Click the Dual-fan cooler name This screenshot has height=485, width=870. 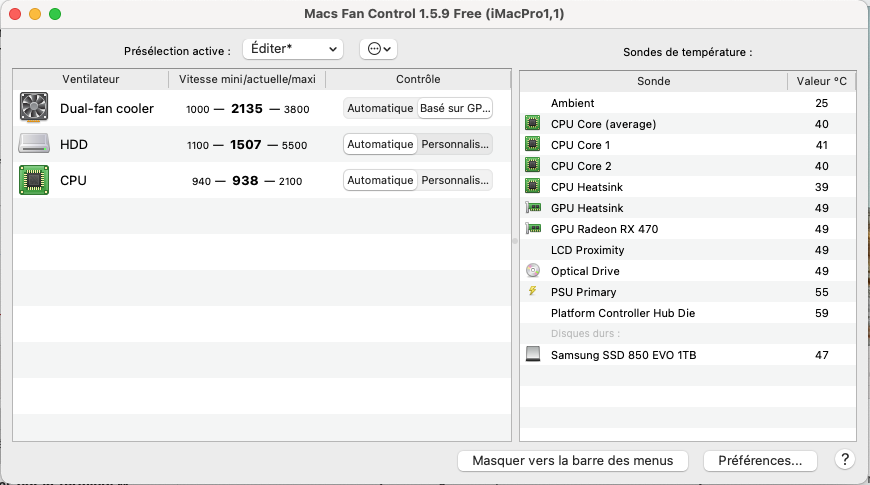(x=107, y=108)
